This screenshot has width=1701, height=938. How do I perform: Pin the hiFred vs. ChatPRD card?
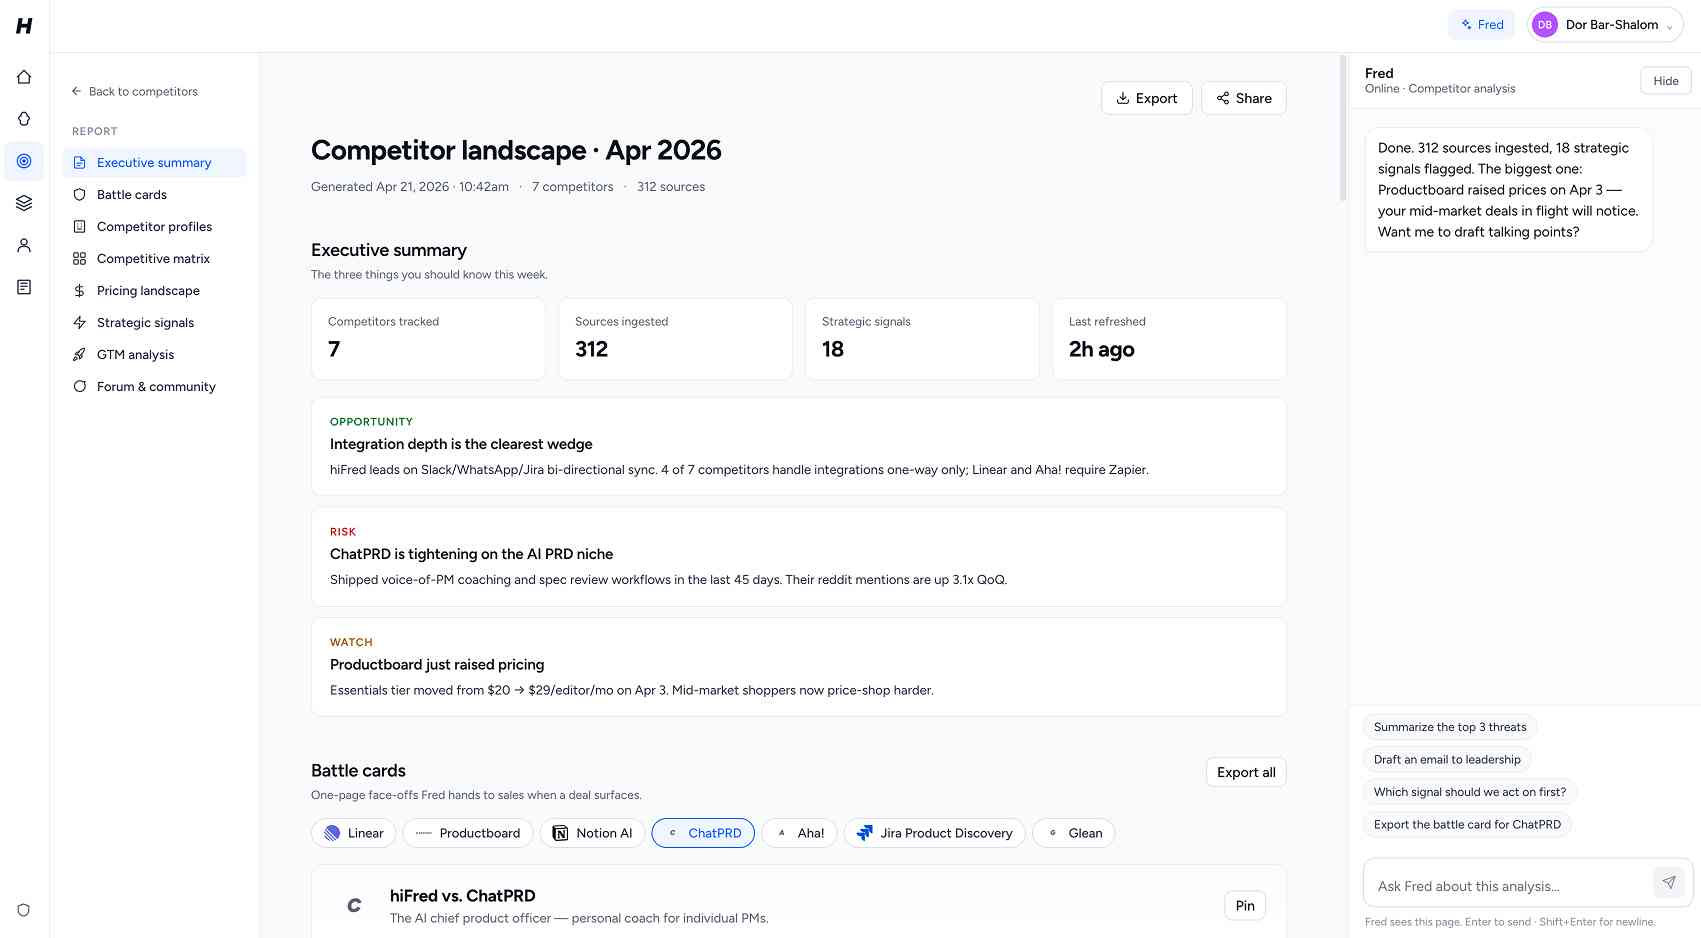[1245, 906]
